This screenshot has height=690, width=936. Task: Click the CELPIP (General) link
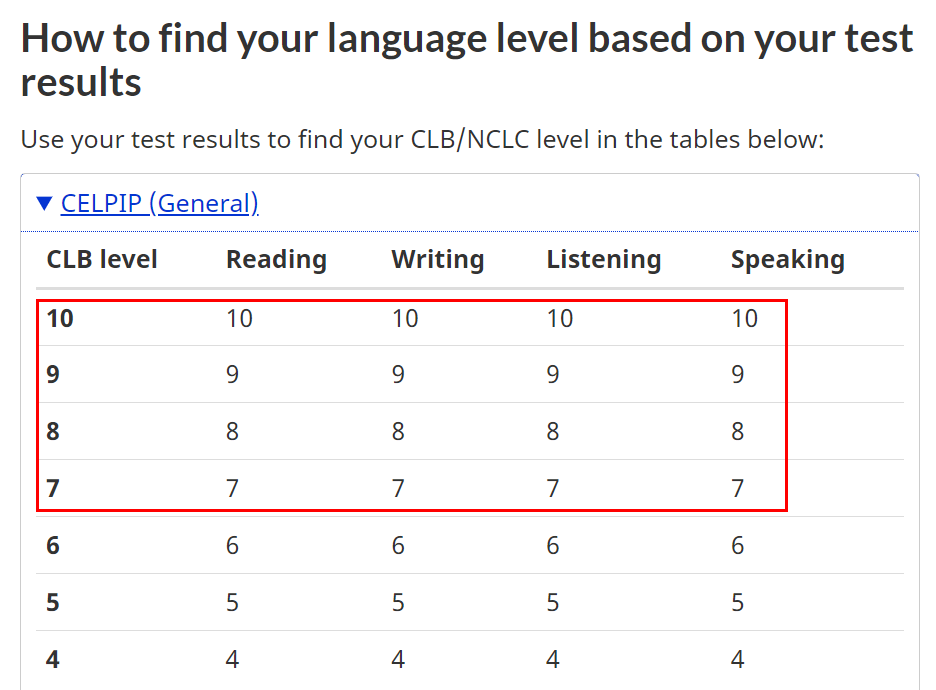click(159, 204)
